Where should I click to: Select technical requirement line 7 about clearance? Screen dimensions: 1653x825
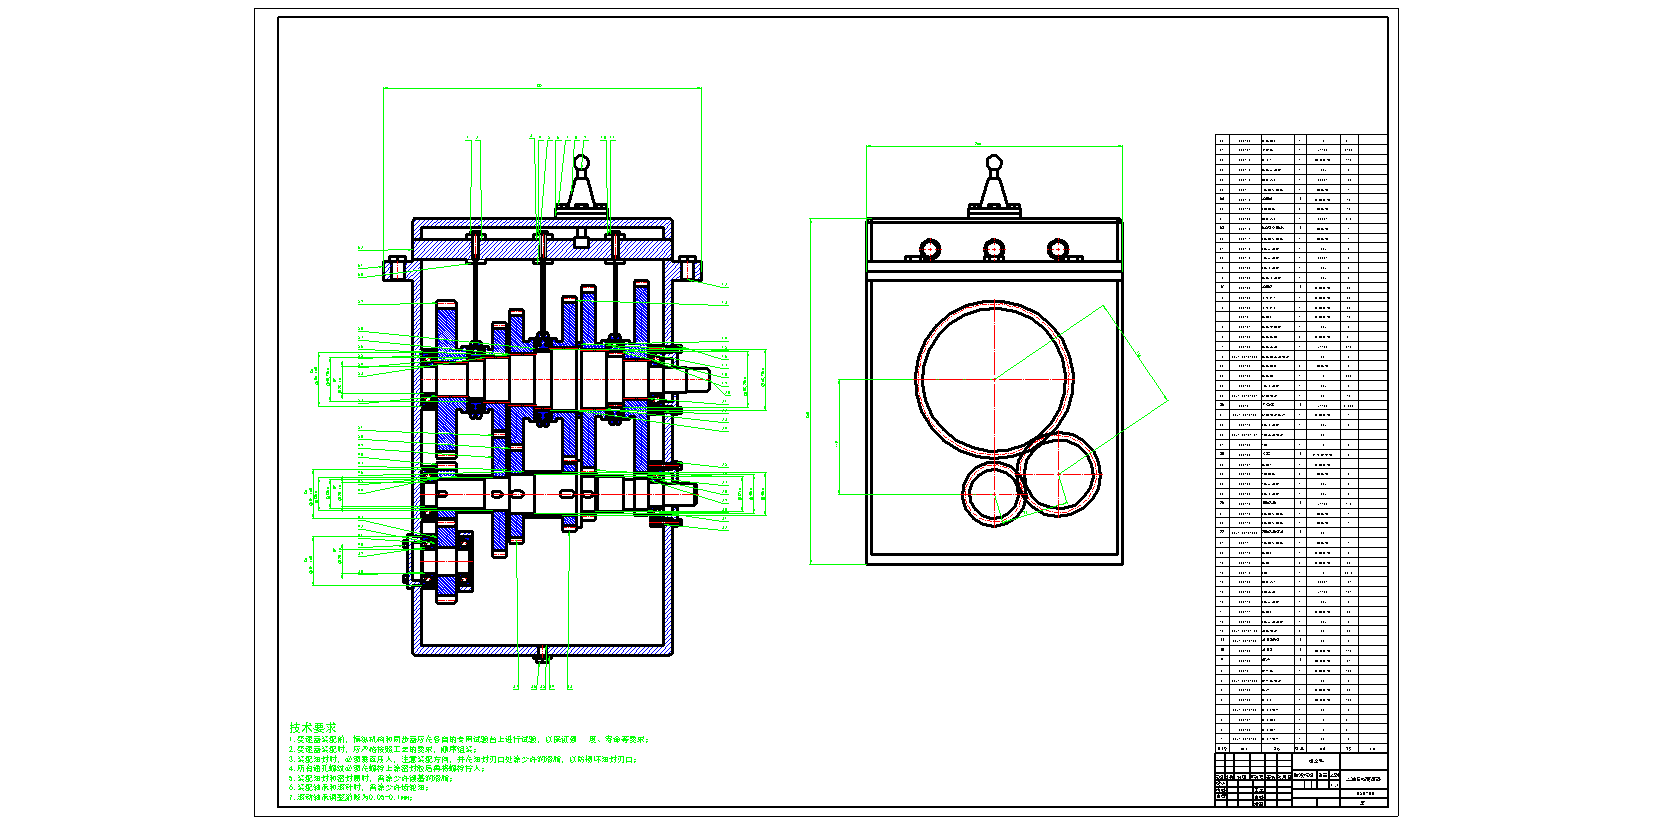pos(350,798)
